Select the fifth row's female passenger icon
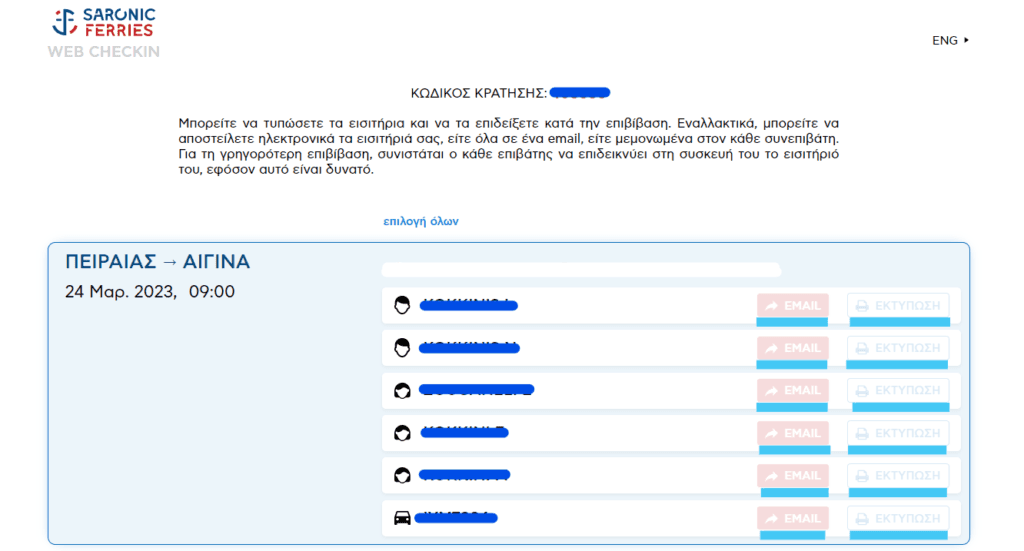 coord(402,475)
